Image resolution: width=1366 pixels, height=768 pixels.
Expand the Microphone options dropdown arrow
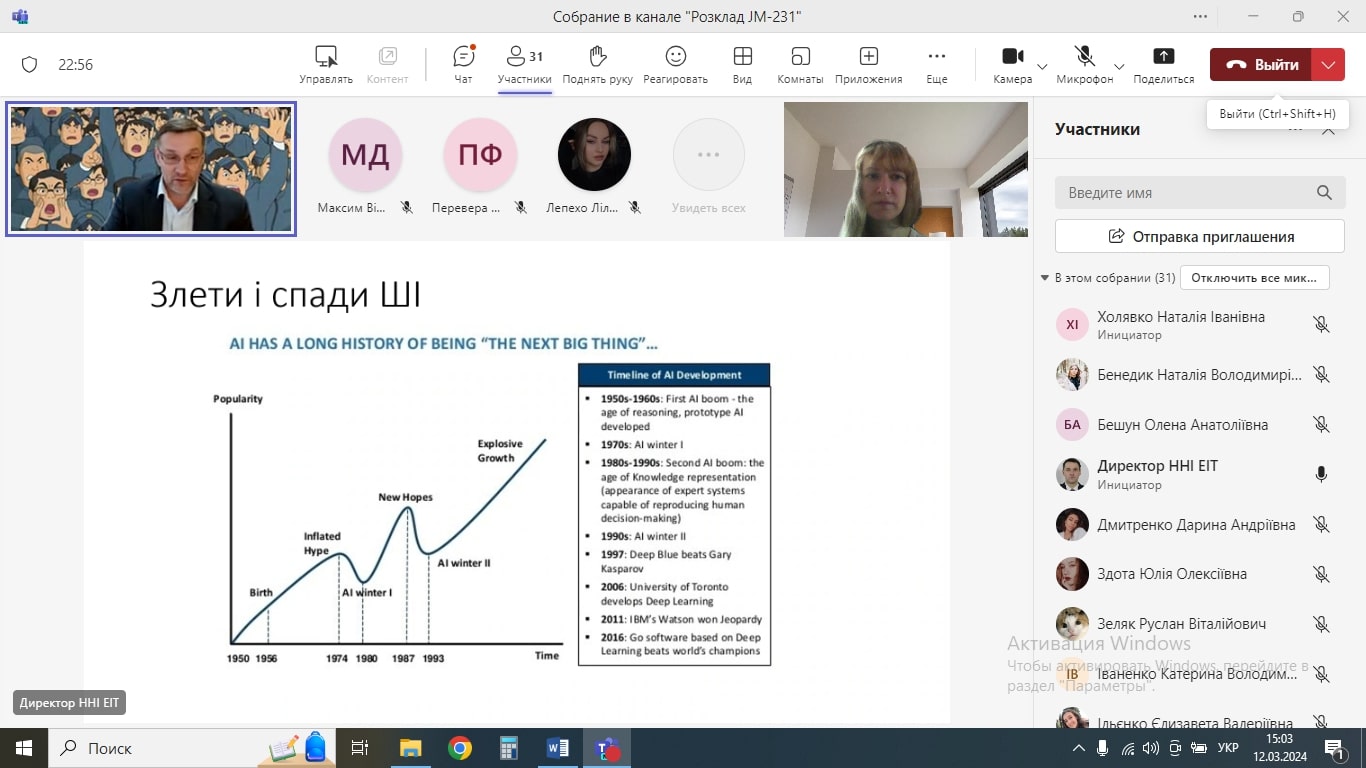click(1119, 66)
